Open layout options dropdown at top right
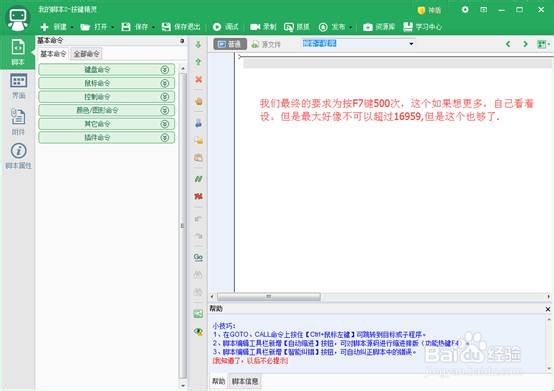This screenshot has width=554, height=391. tap(543, 44)
